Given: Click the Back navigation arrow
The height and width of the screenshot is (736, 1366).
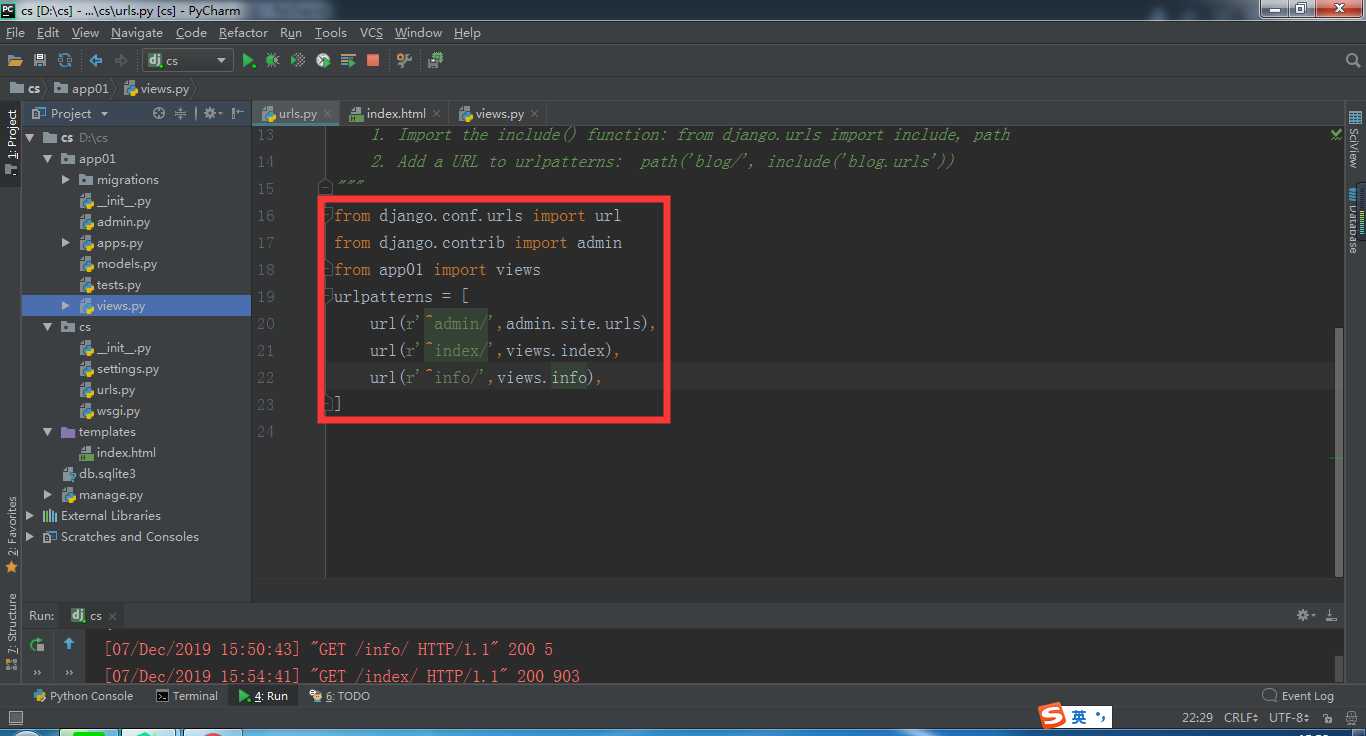Looking at the screenshot, I should (x=96, y=61).
